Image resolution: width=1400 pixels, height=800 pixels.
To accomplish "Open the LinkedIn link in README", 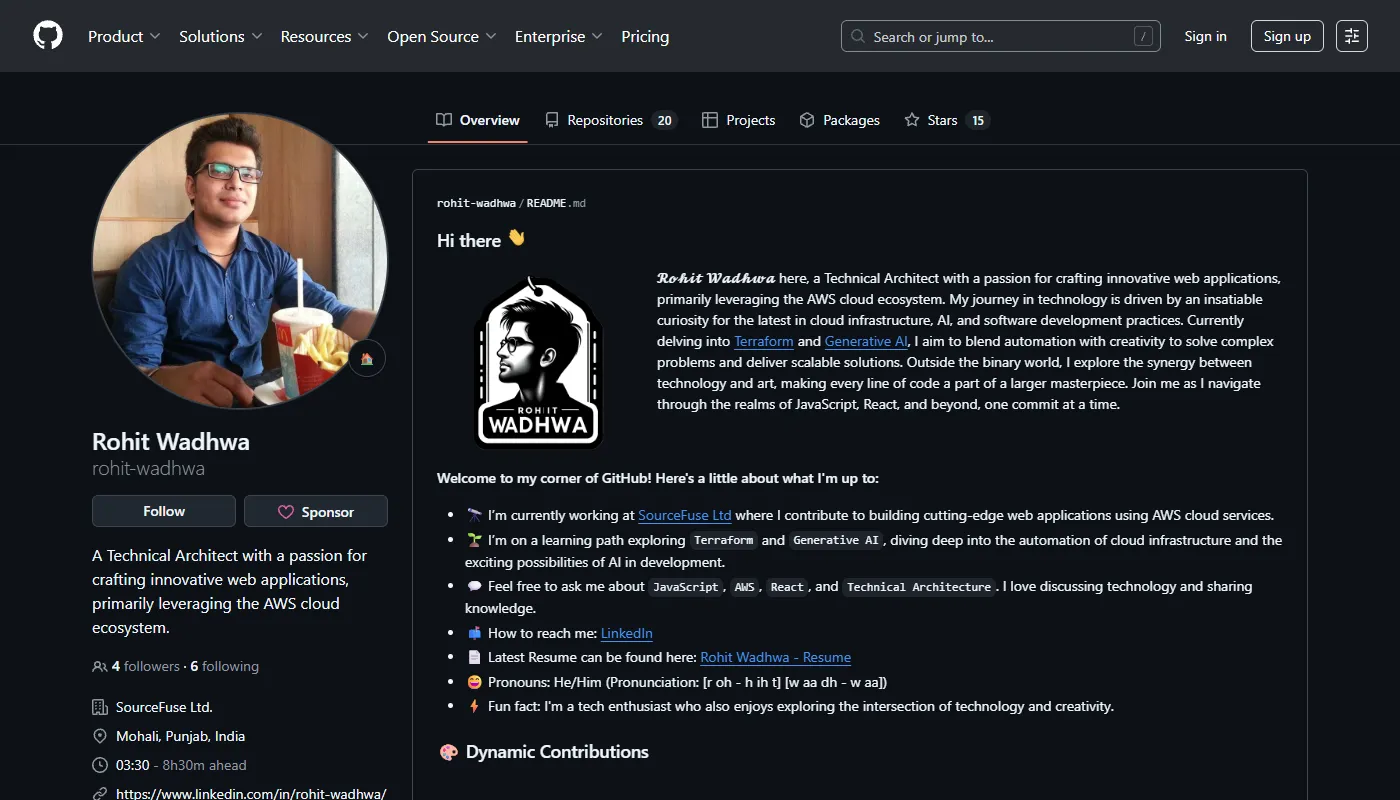I will [627, 633].
